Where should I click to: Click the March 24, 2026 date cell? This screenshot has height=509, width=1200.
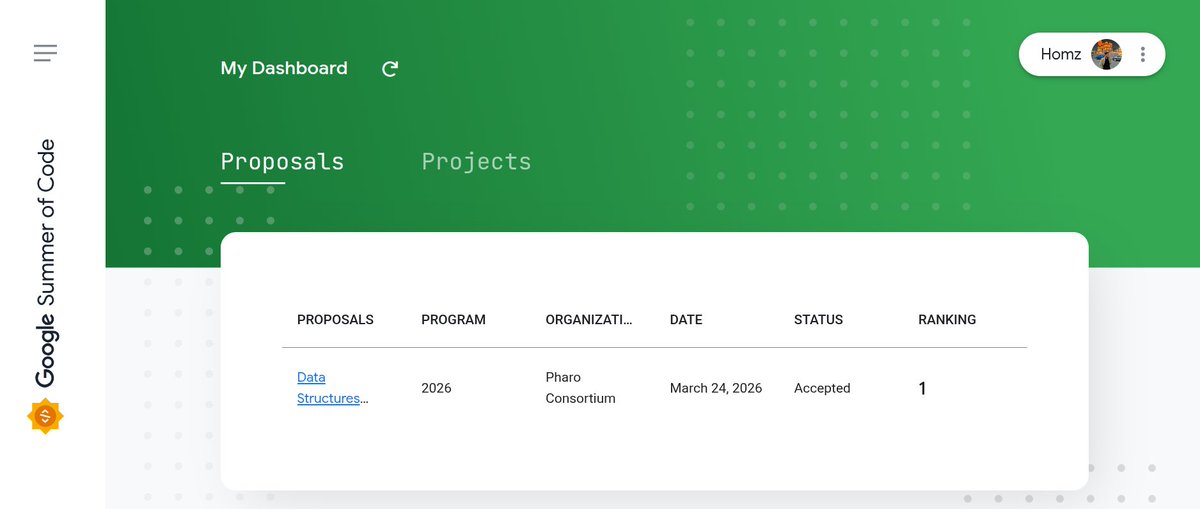click(x=716, y=388)
